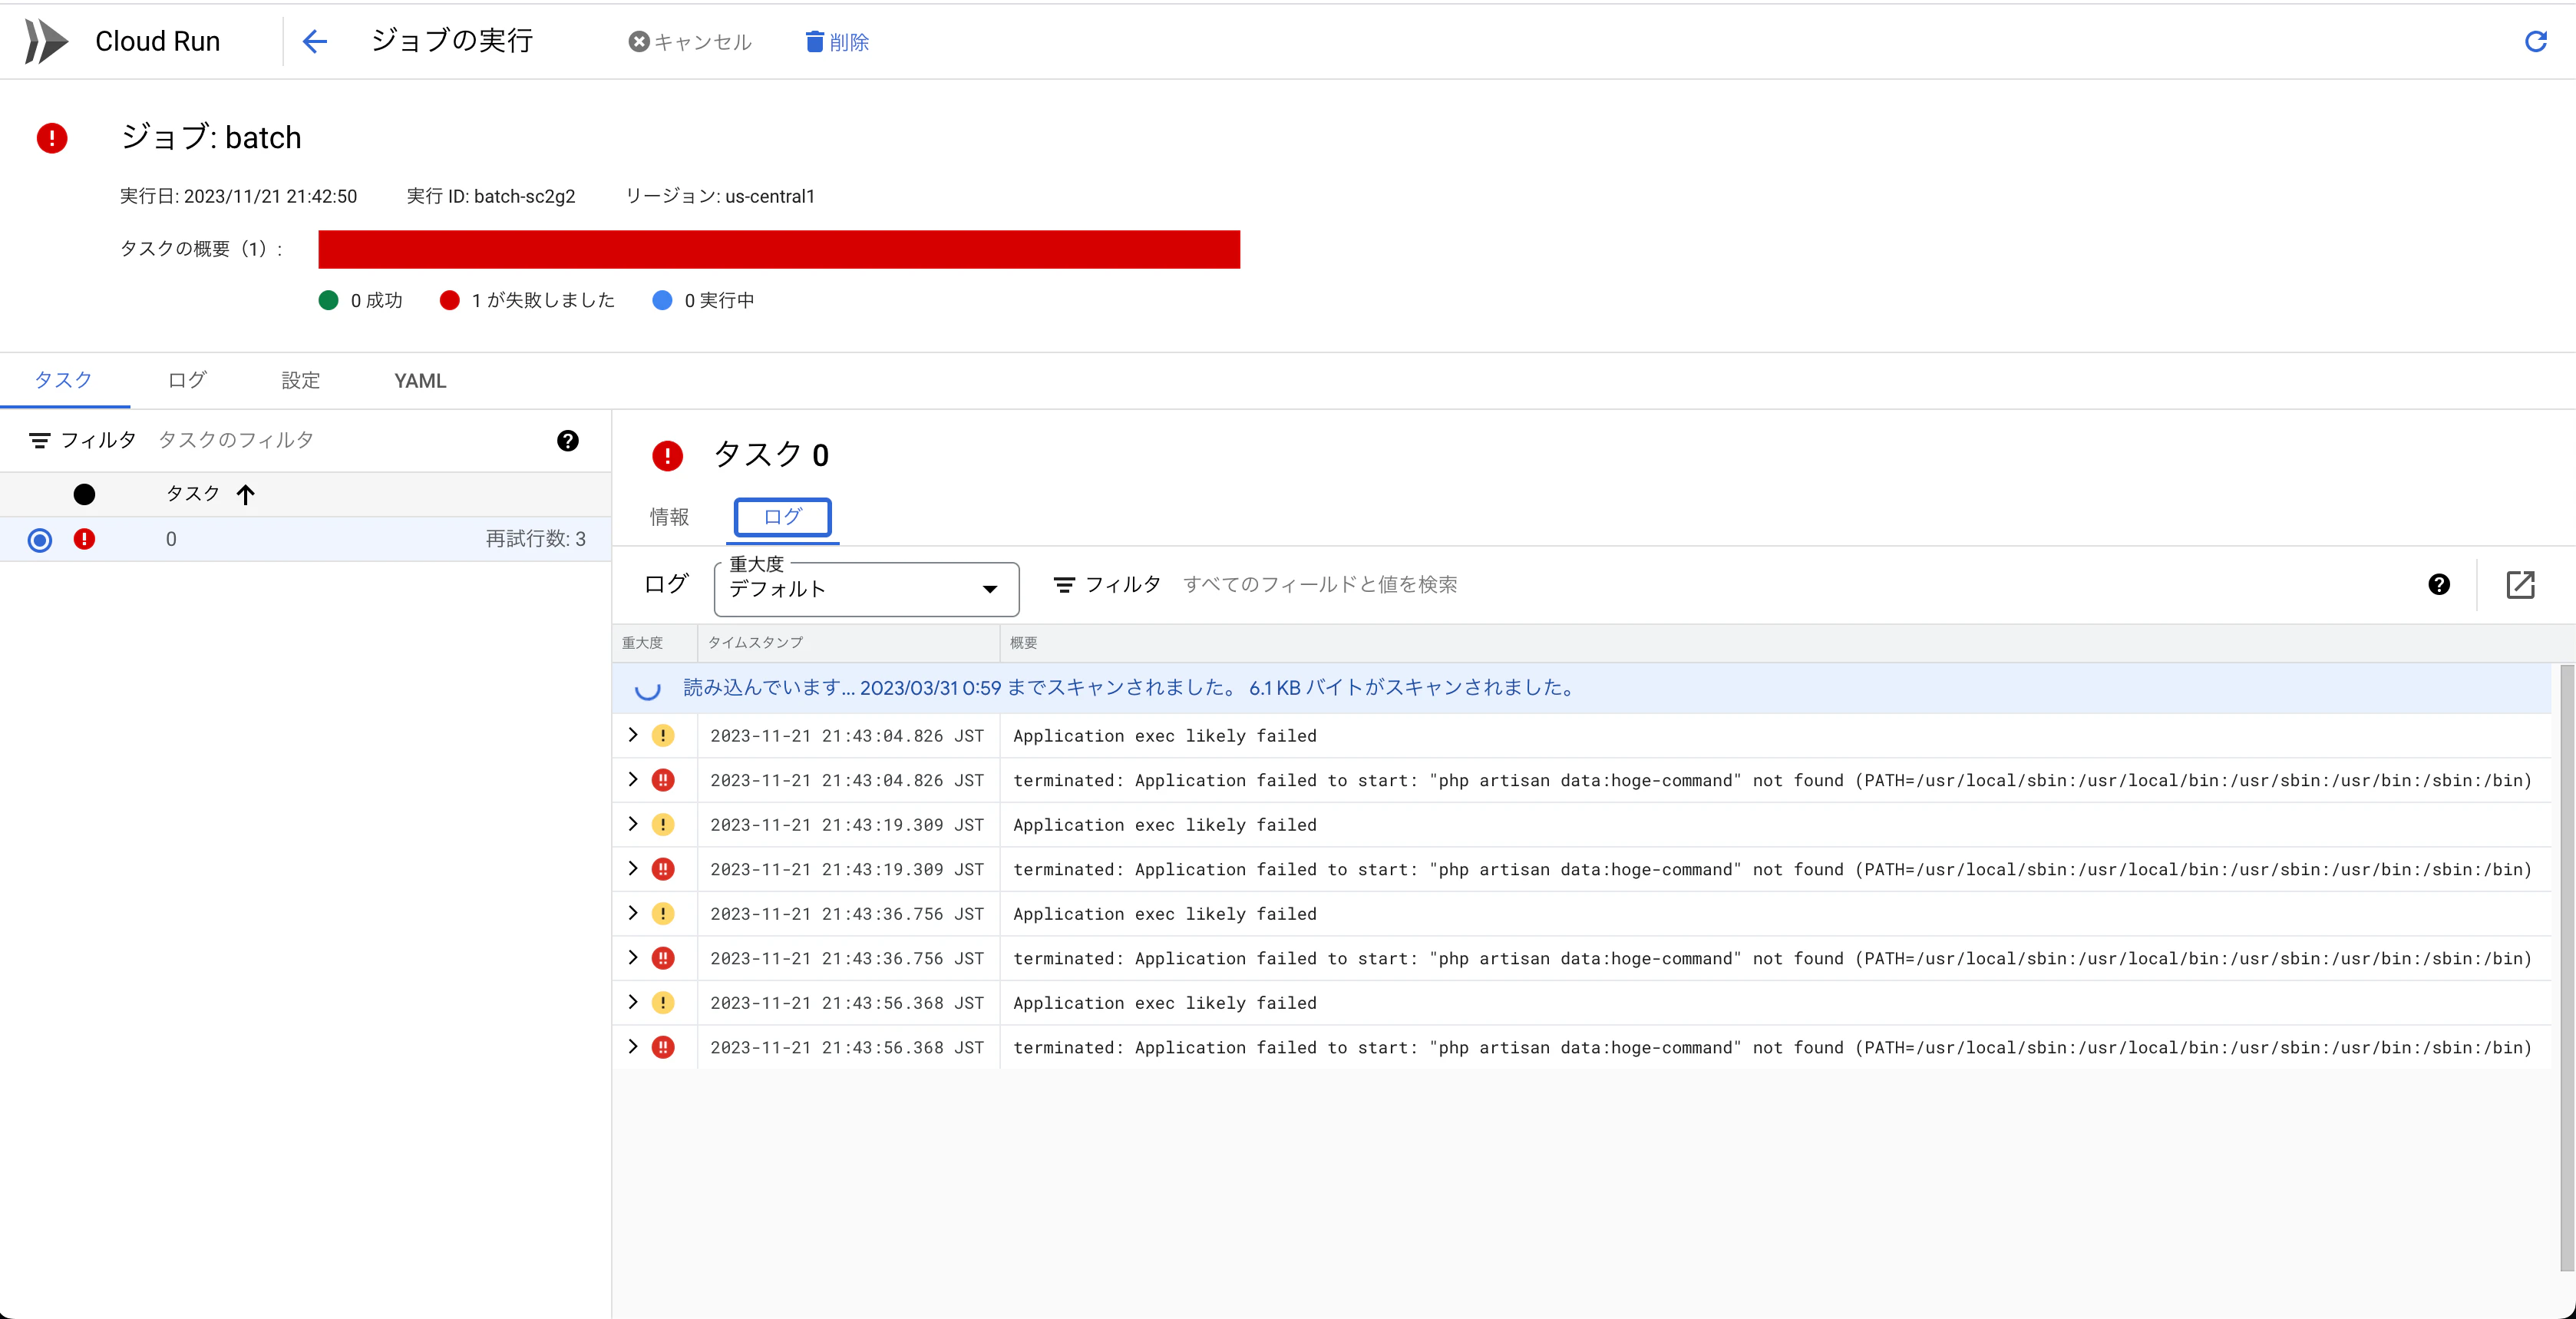Expand the 21:43:56.368 terminated error log entry

(x=633, y=1046)
